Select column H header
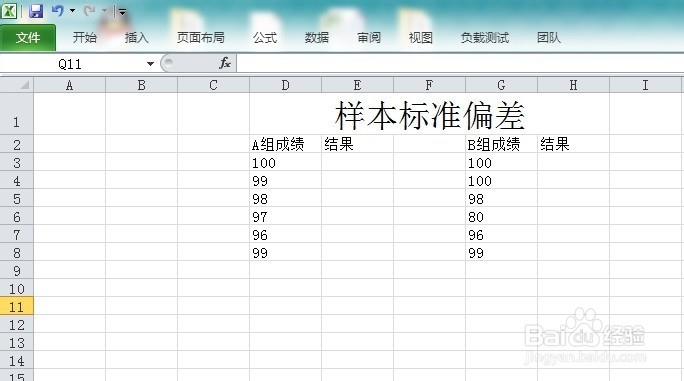This screenshot has width=684, height=381. click(x=573, y=85)
